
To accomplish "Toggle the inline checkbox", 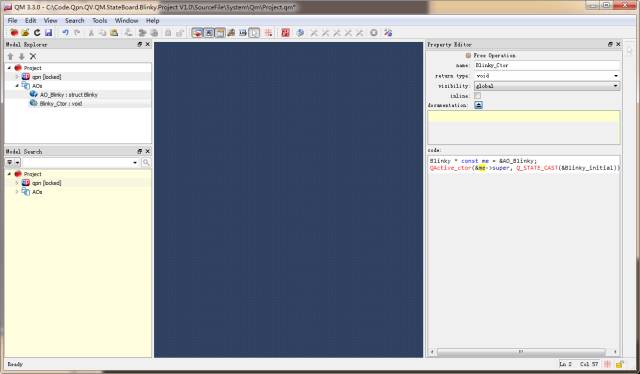I will click(x=478, y=96).
